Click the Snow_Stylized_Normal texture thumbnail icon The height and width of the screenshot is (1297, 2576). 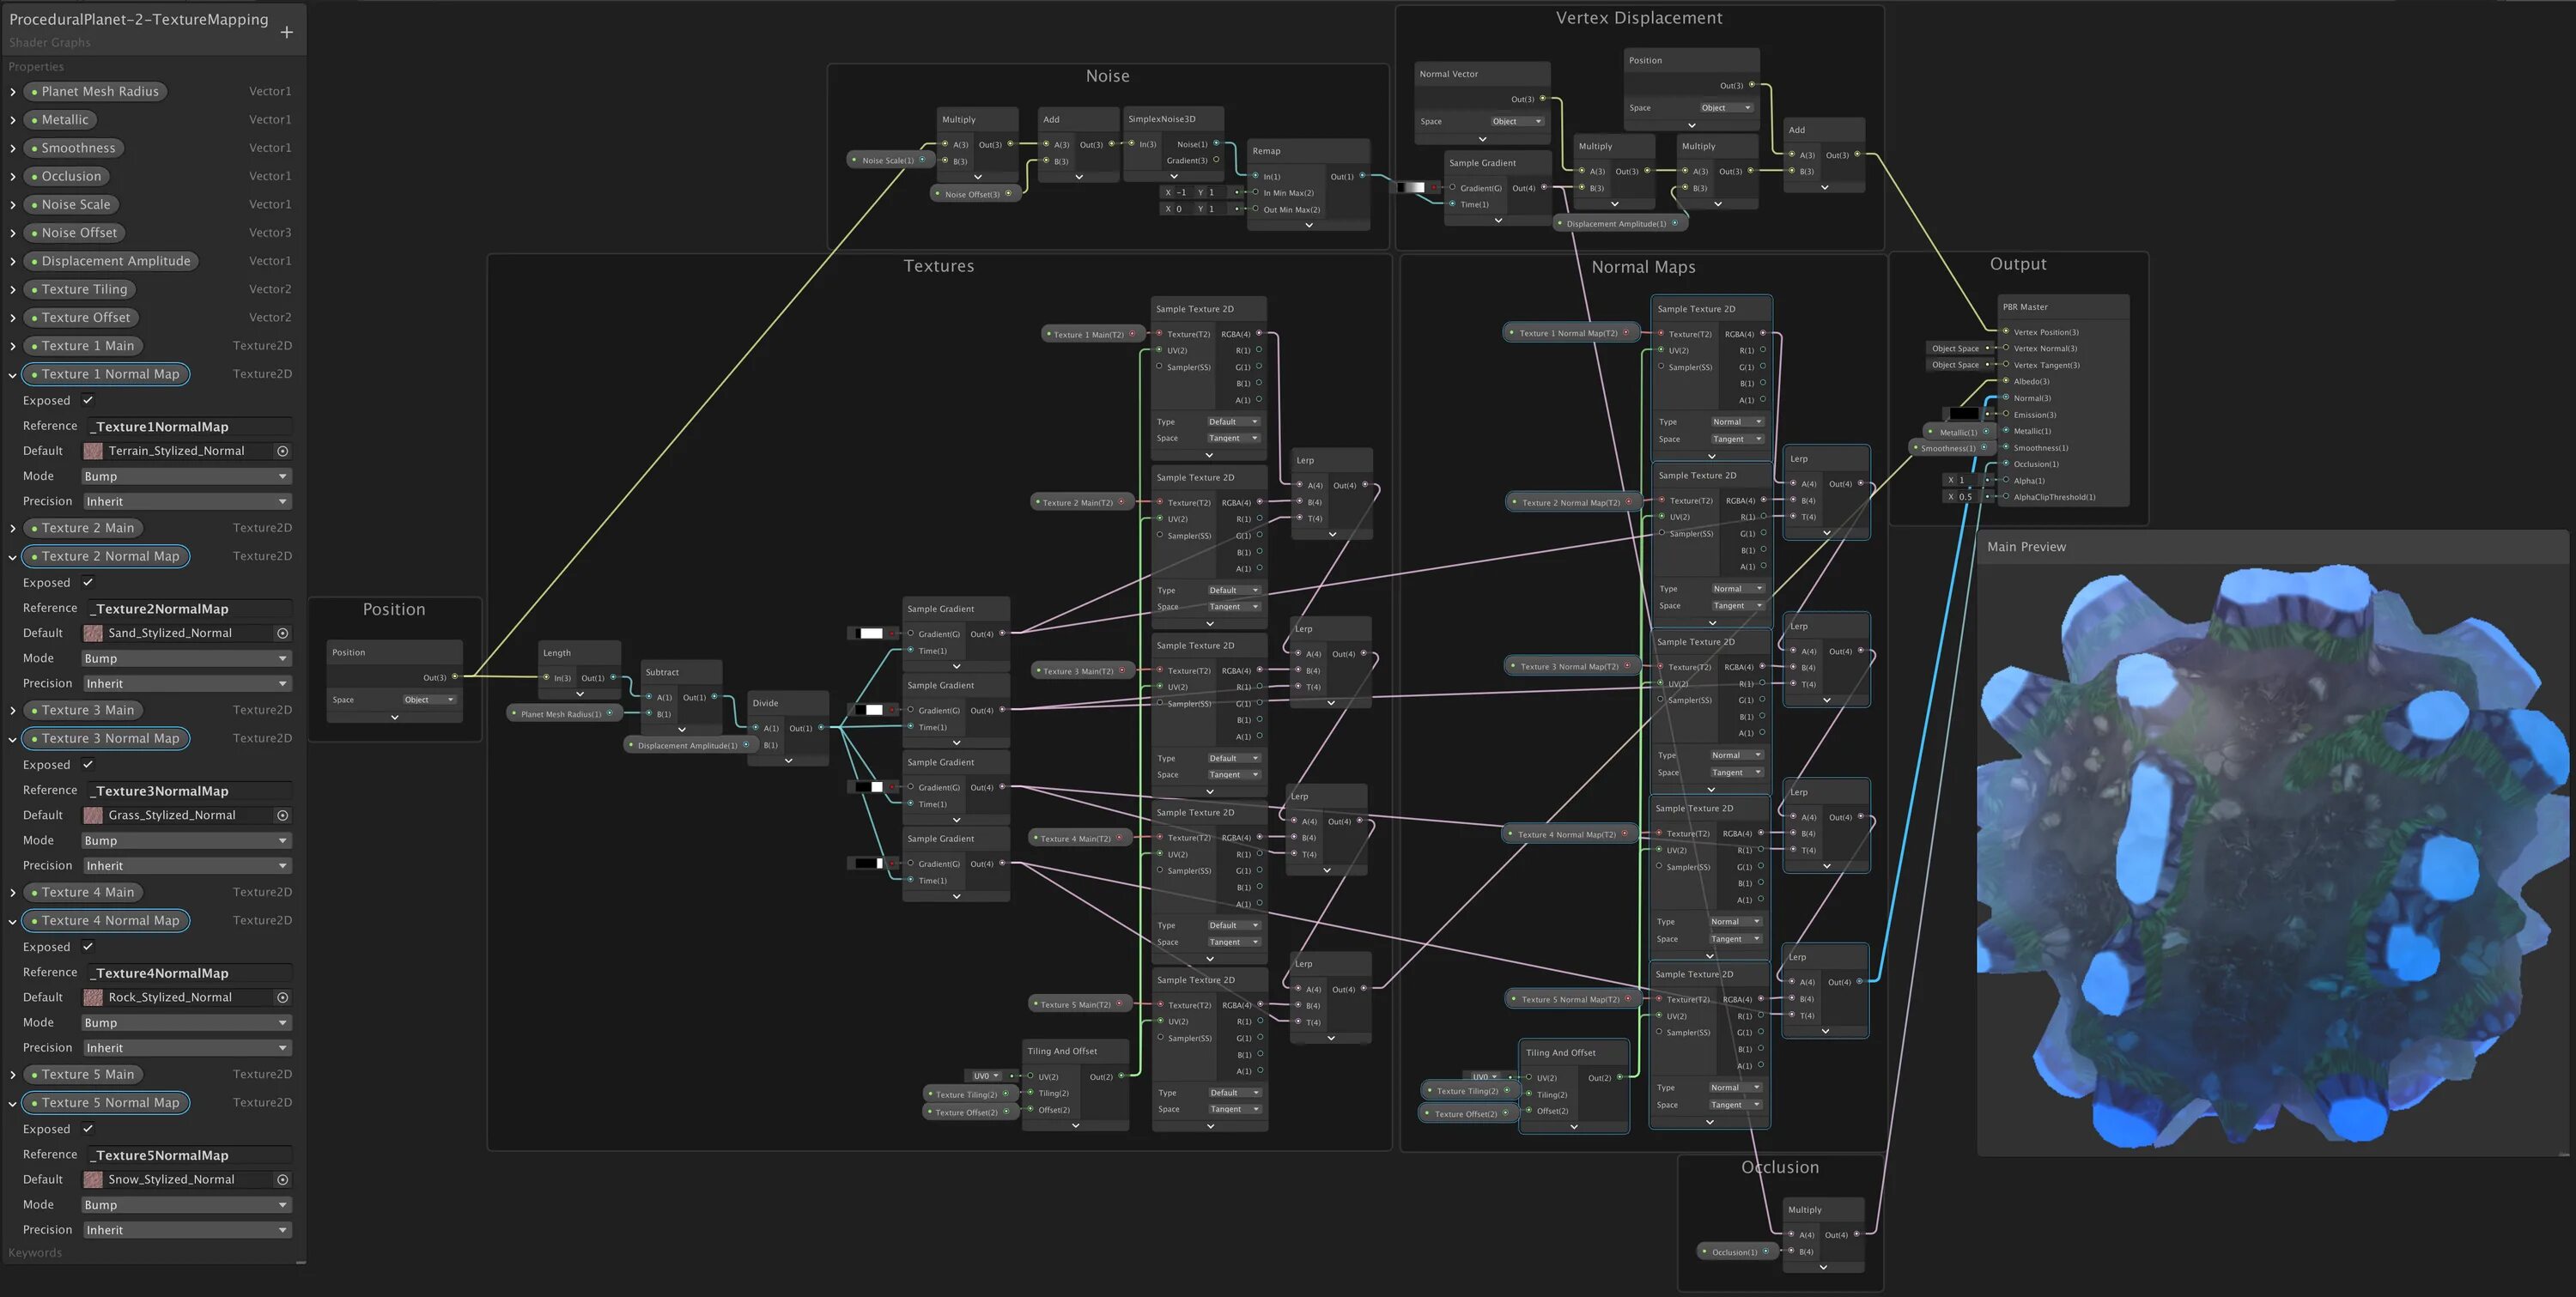(x=93, y=1180)
